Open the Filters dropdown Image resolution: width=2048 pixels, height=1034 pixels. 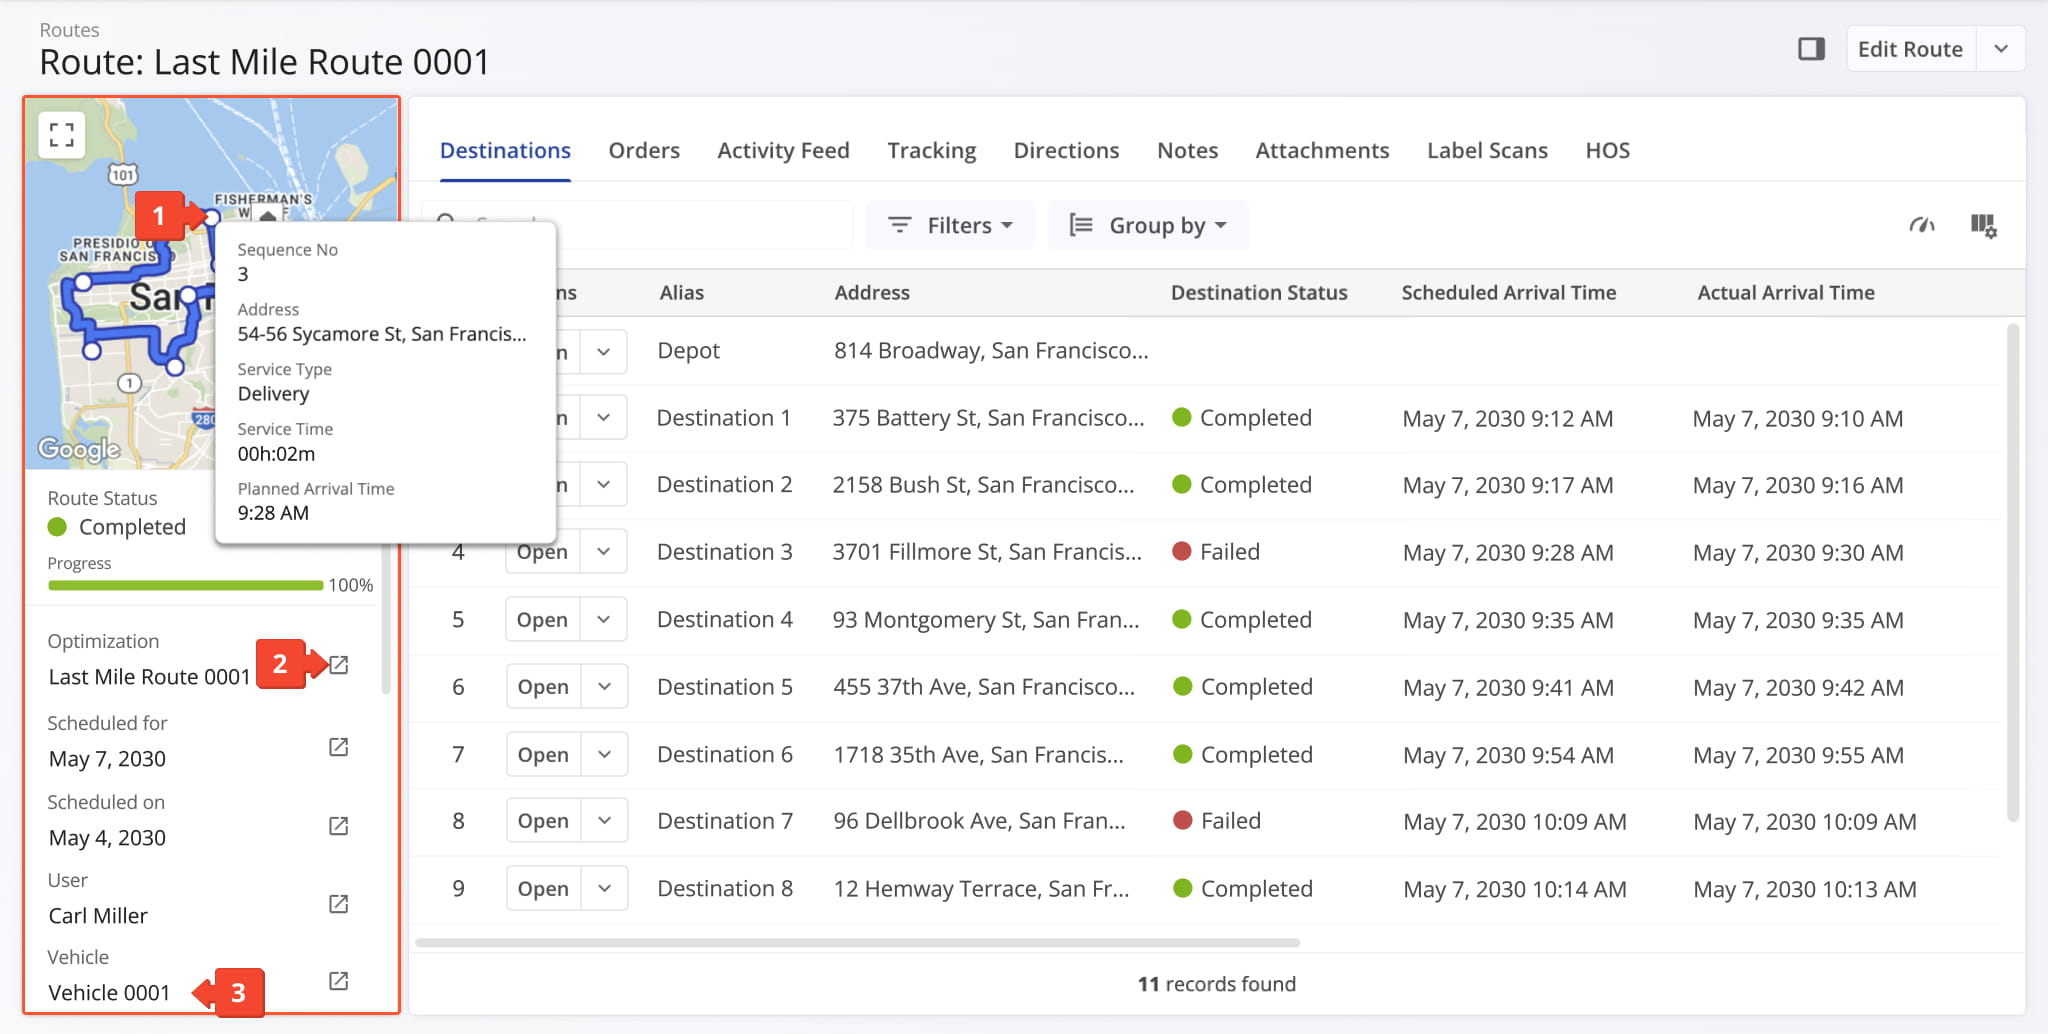950,225
